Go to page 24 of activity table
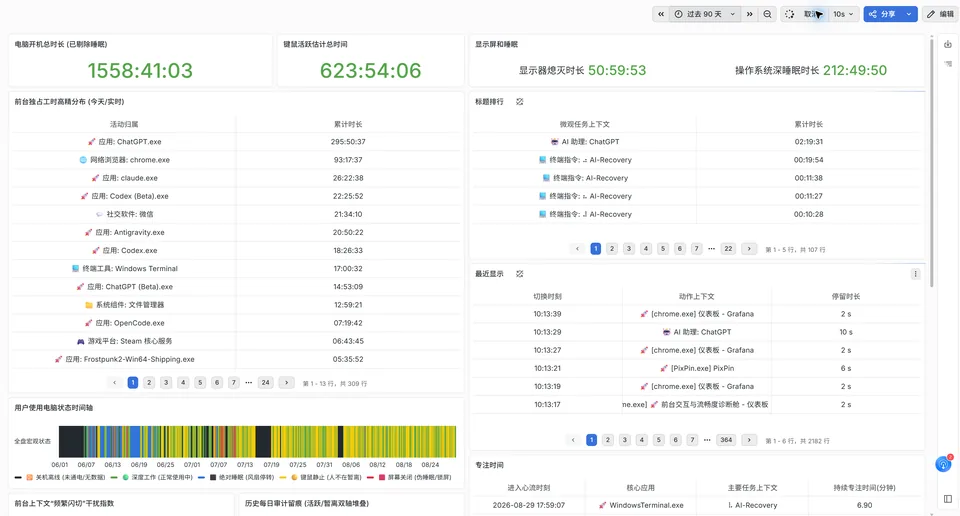 click(x=265, y=383)
